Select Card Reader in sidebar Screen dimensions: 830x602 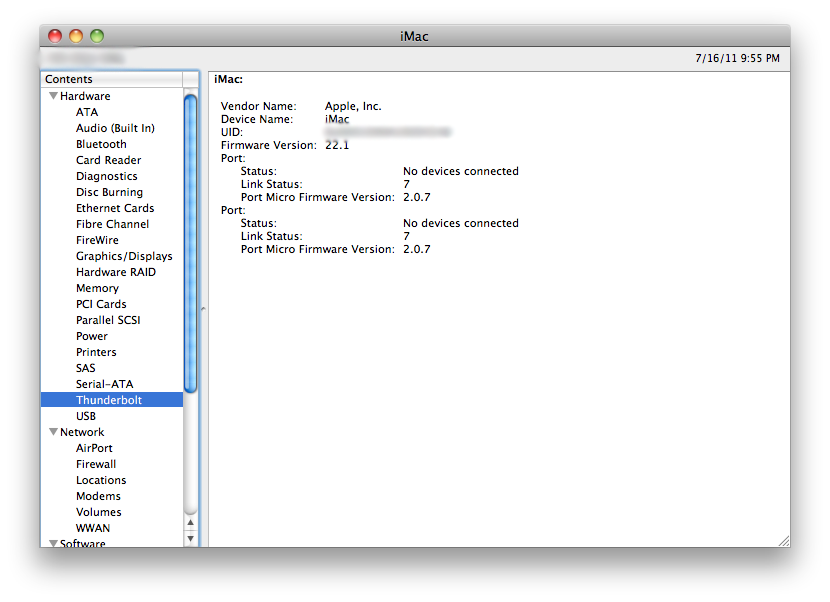coord(109,160)
